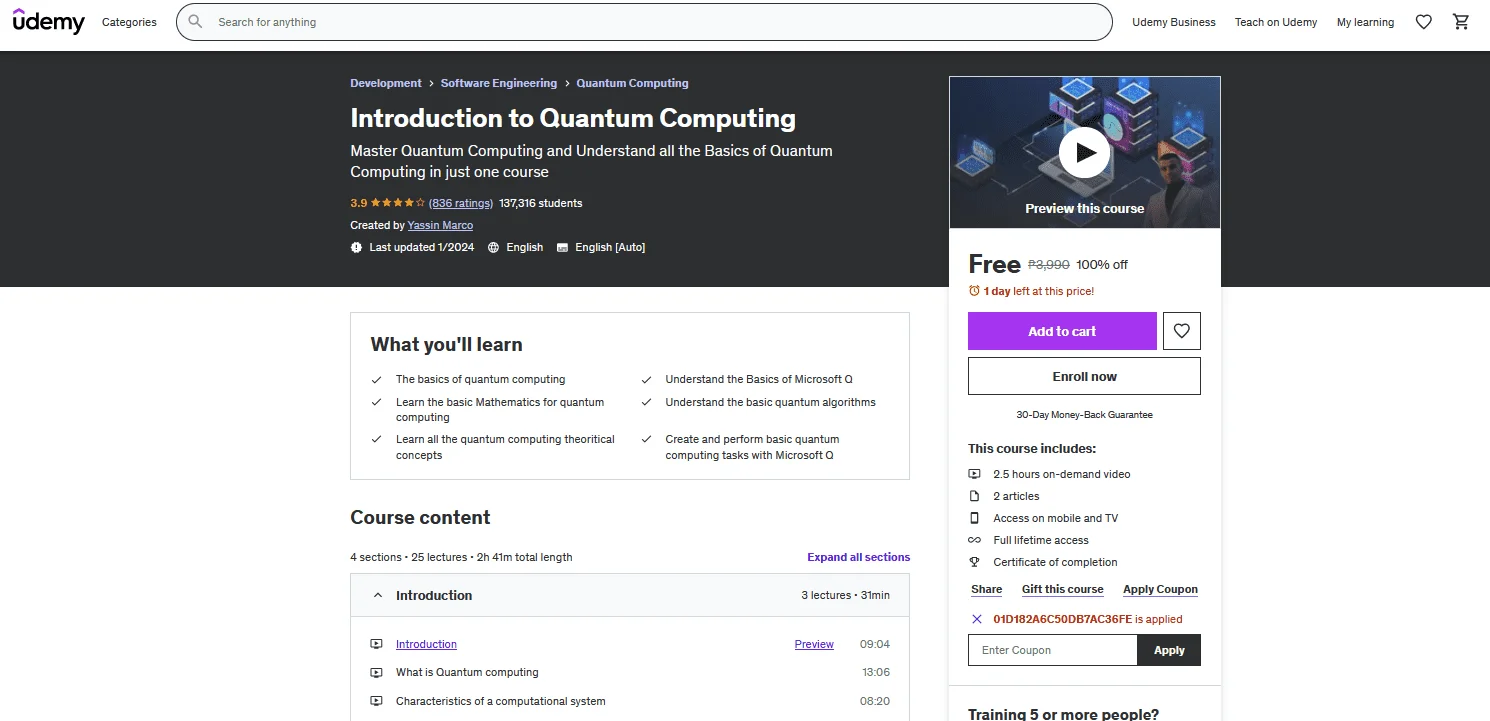Click the Free price text

[994, 264]
